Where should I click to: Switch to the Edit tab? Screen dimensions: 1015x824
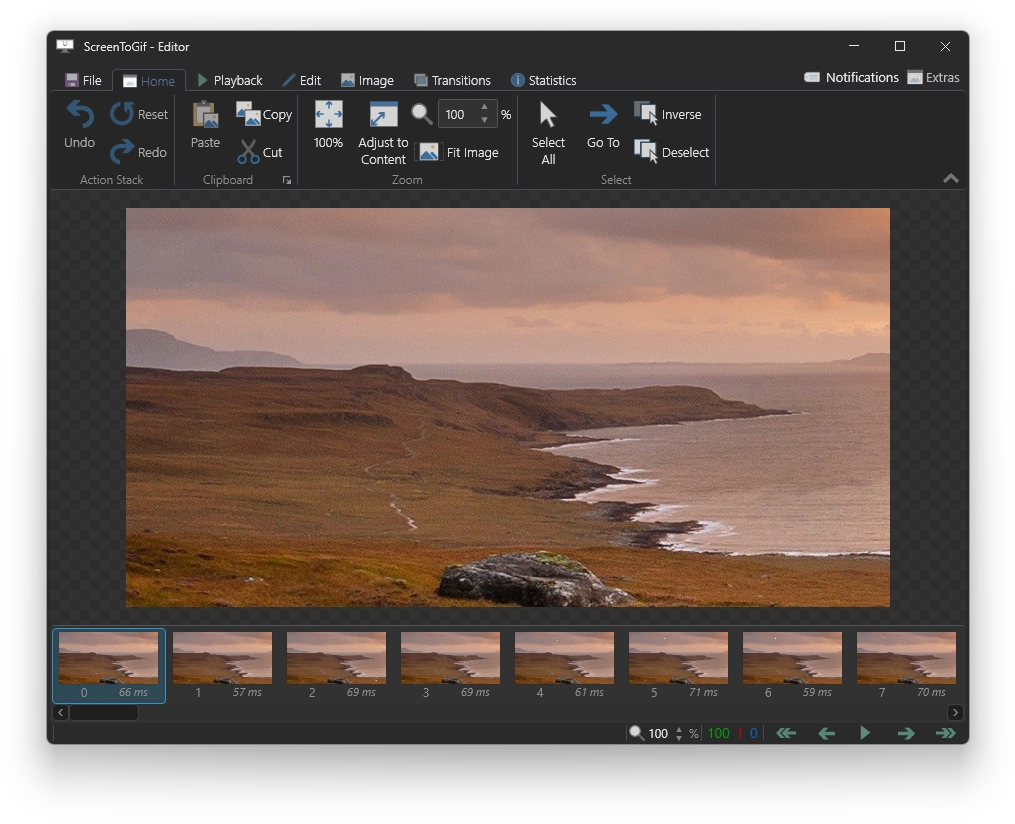click(x=301, y=80)
